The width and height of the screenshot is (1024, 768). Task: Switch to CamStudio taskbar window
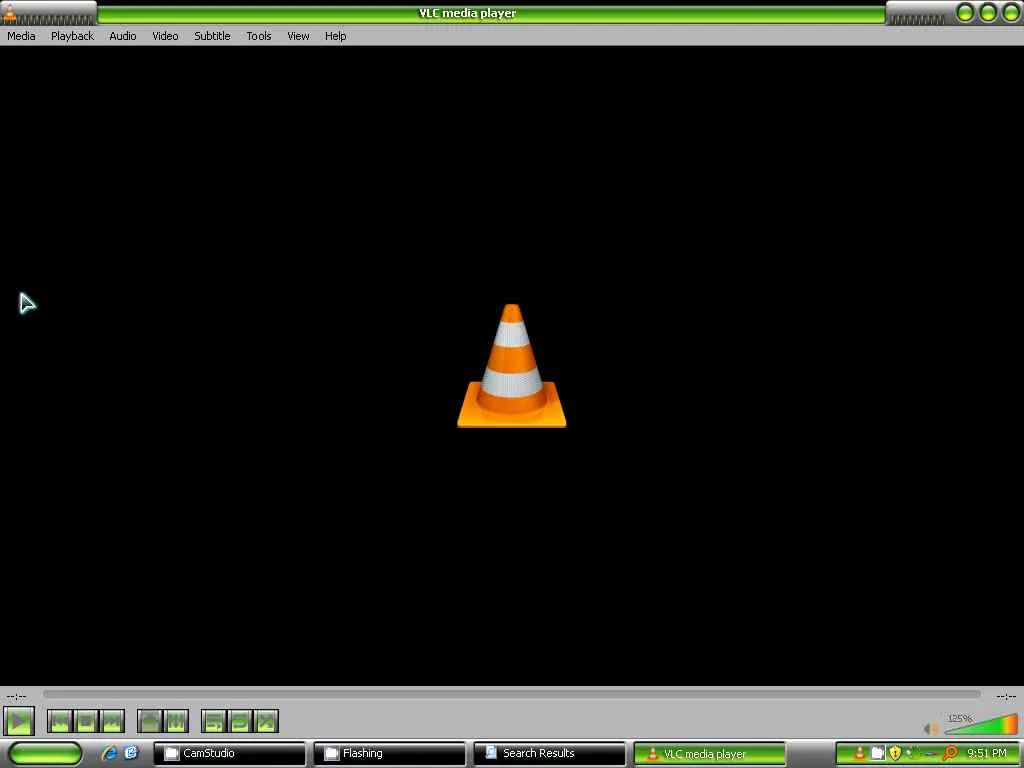point(229,753)
